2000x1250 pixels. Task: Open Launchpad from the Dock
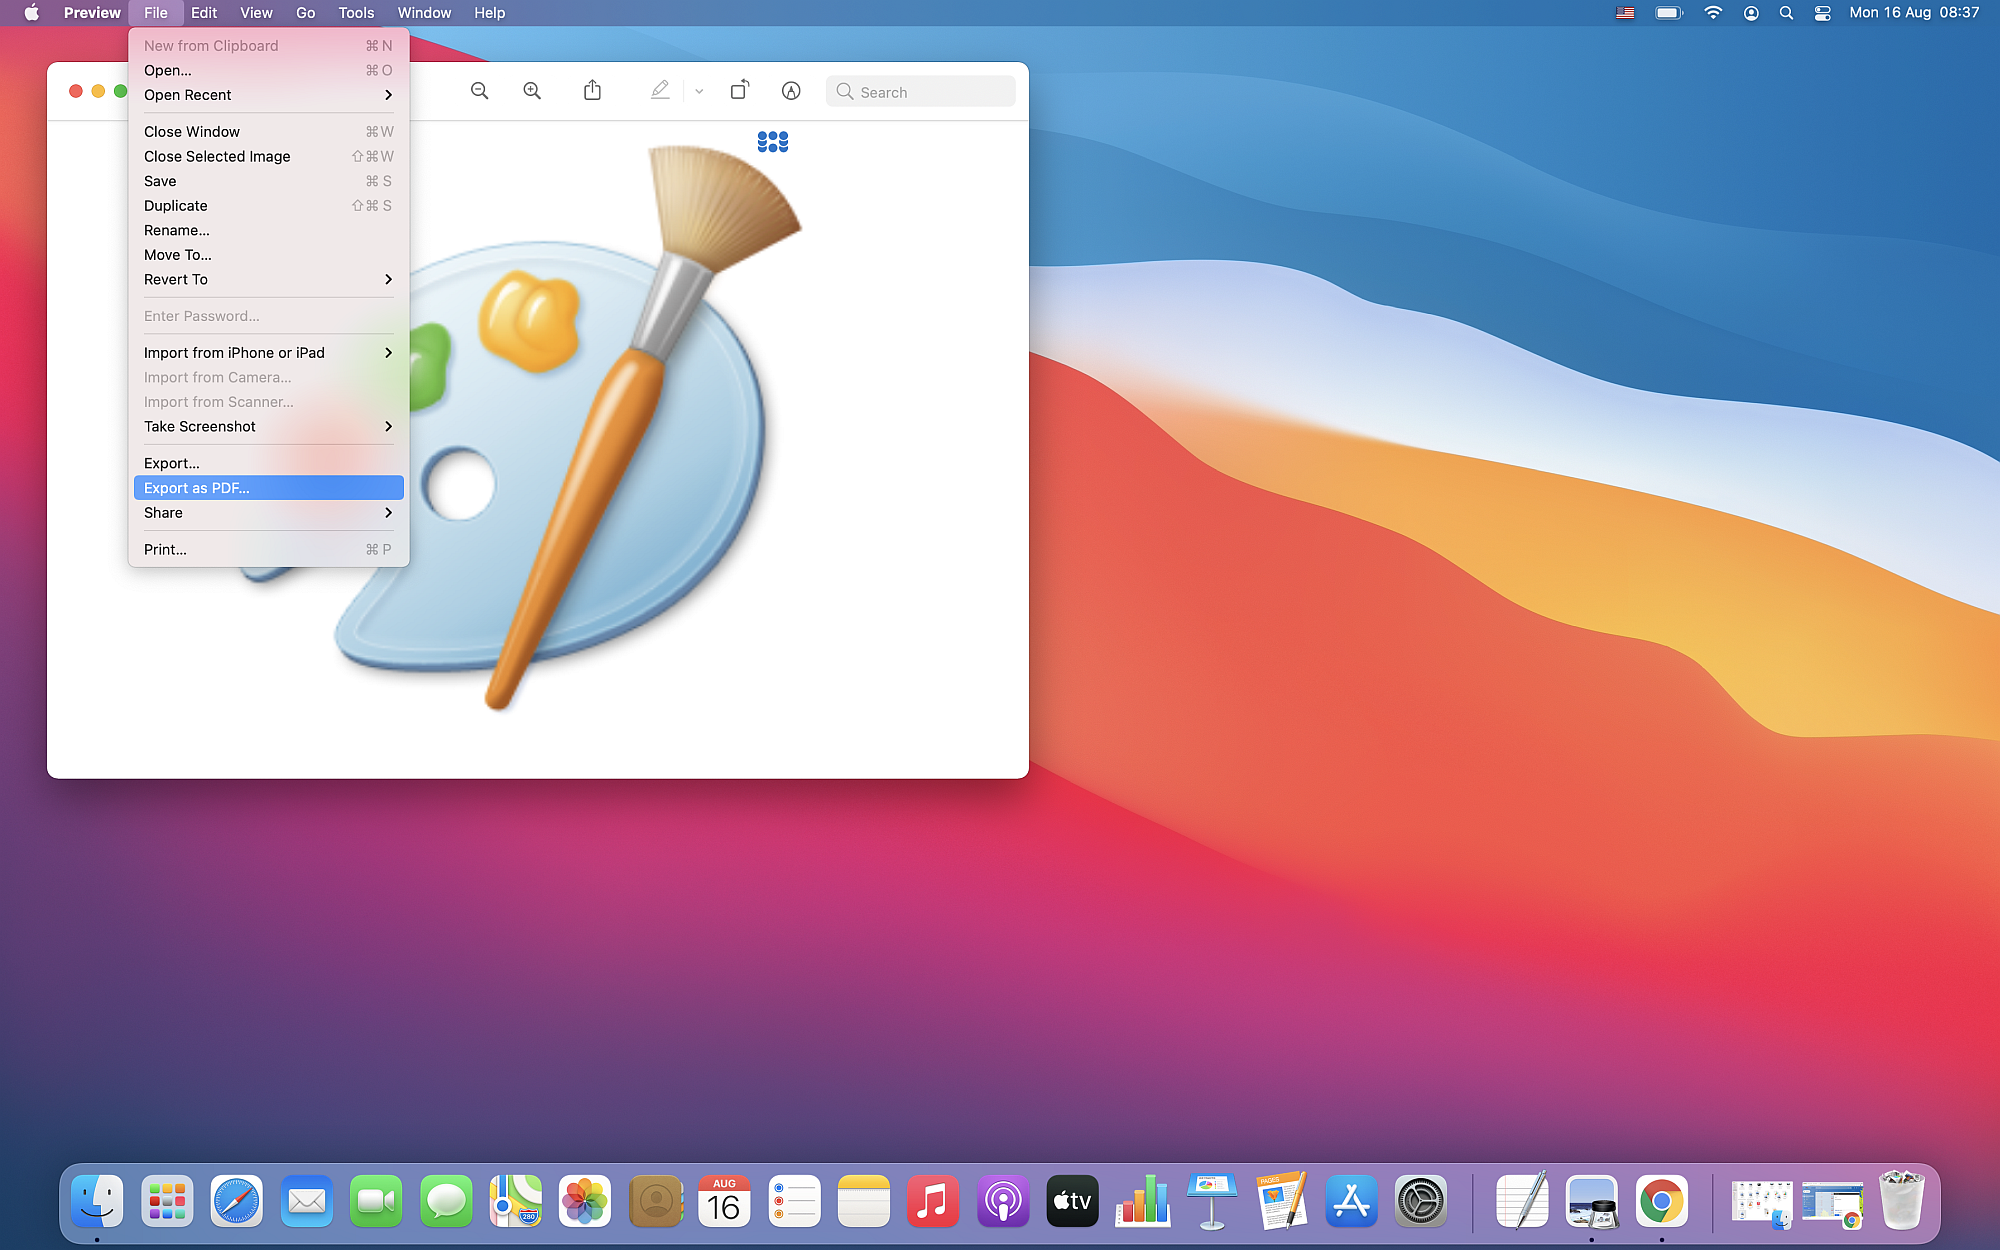pyautogui.click(x=167, y=1201)
